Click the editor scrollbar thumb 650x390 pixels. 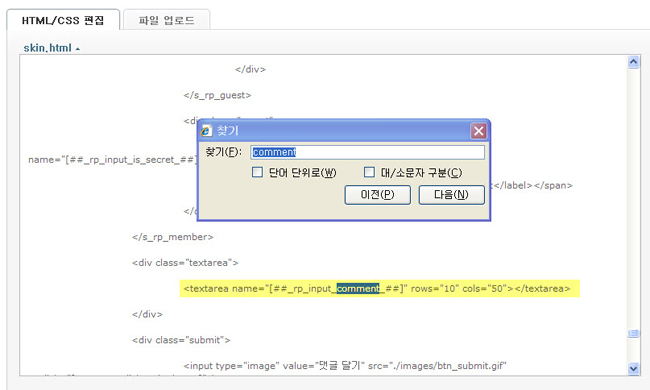click(633, 333)
